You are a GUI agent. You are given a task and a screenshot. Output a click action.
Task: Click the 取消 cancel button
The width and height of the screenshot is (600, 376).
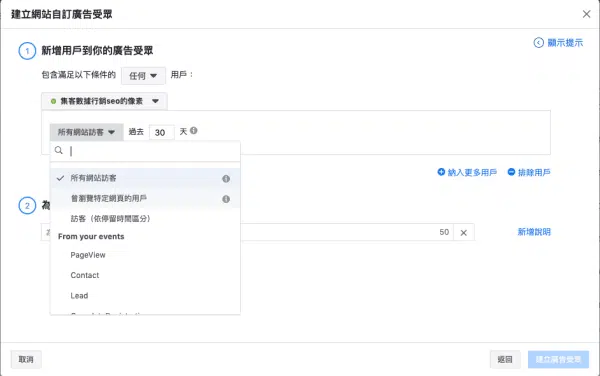click(26, 360)
